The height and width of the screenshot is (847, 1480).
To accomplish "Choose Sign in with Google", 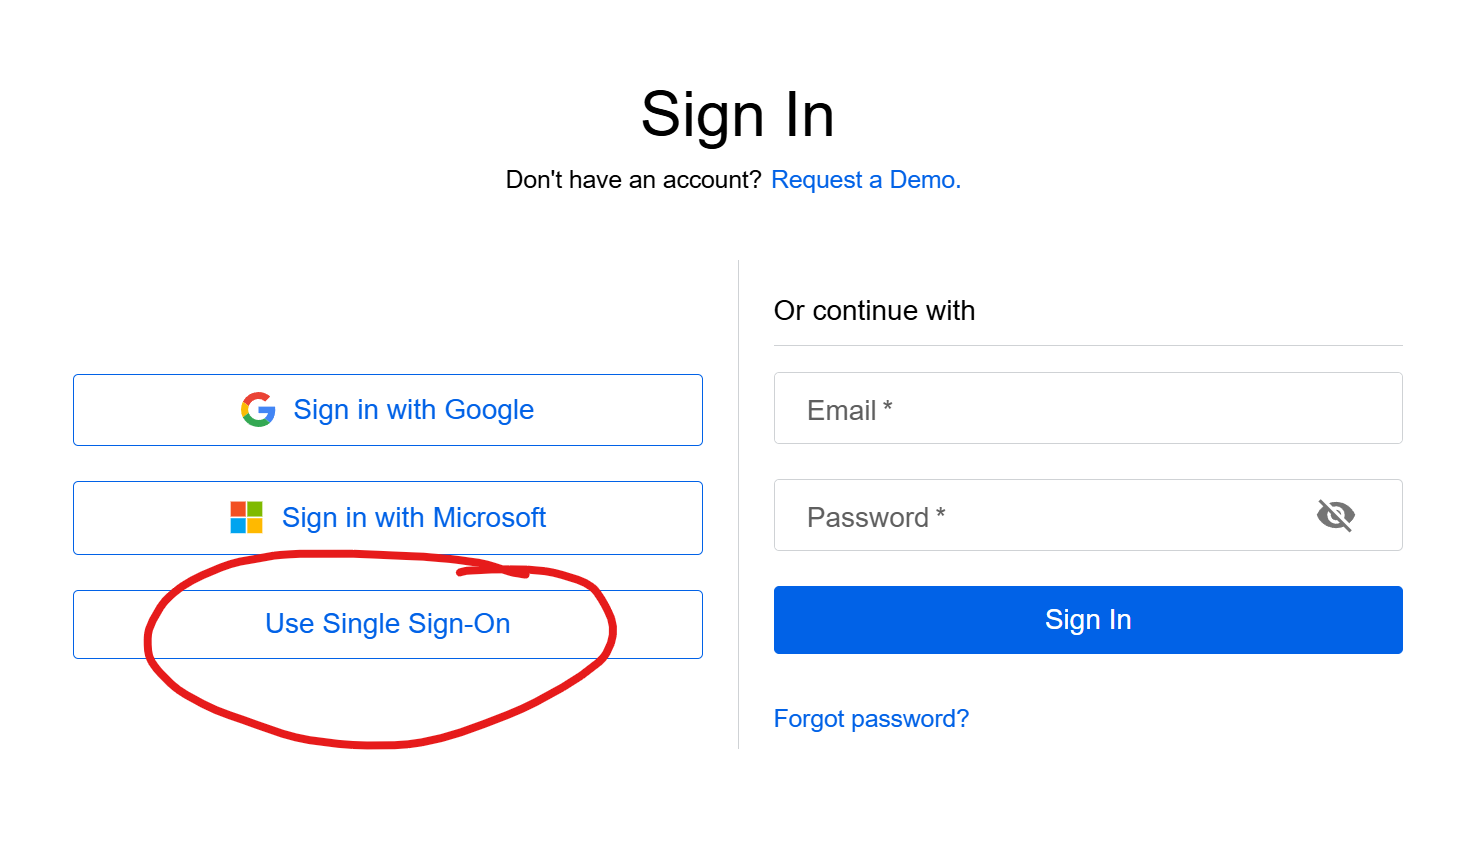I will [x=388, y=410].
